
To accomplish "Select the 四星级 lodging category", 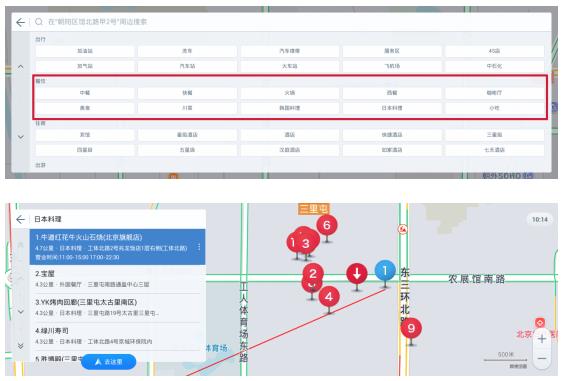I will 85,150.
